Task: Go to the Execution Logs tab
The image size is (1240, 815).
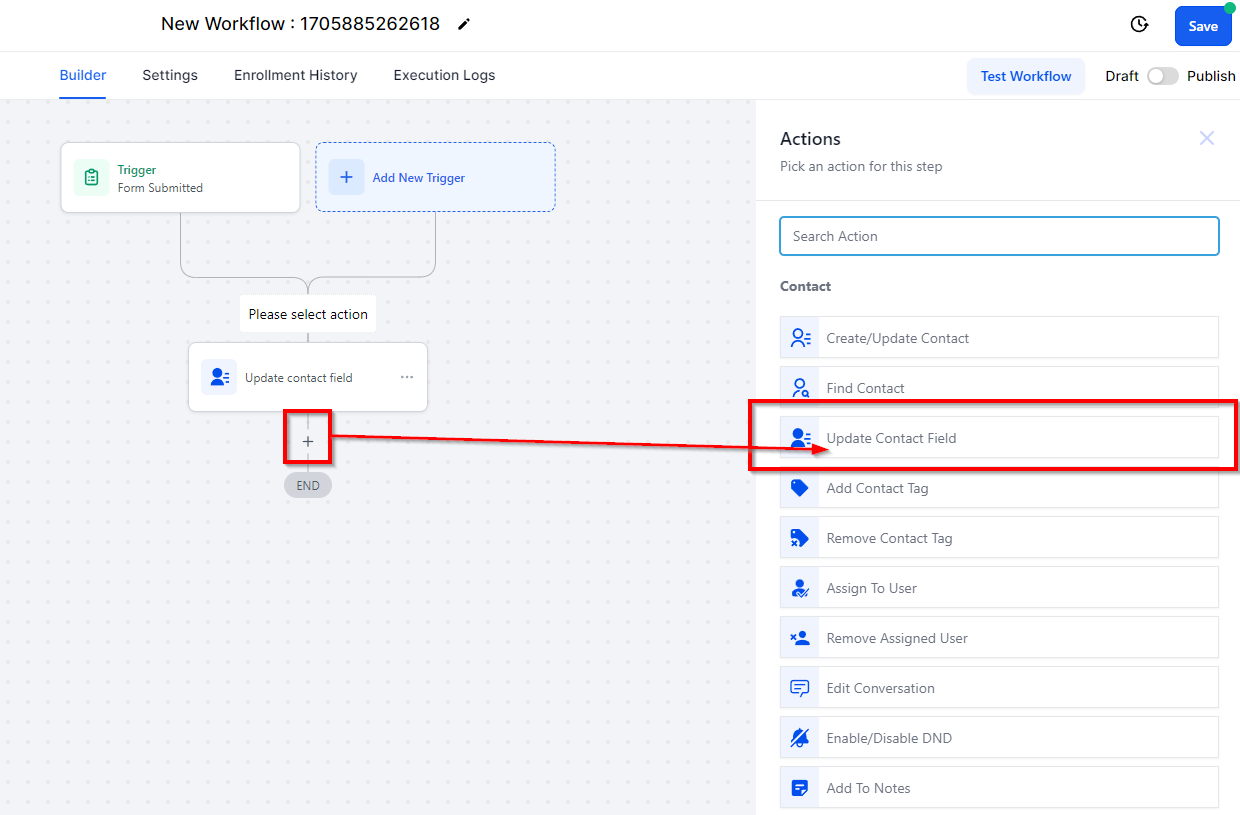Action: 444,75
